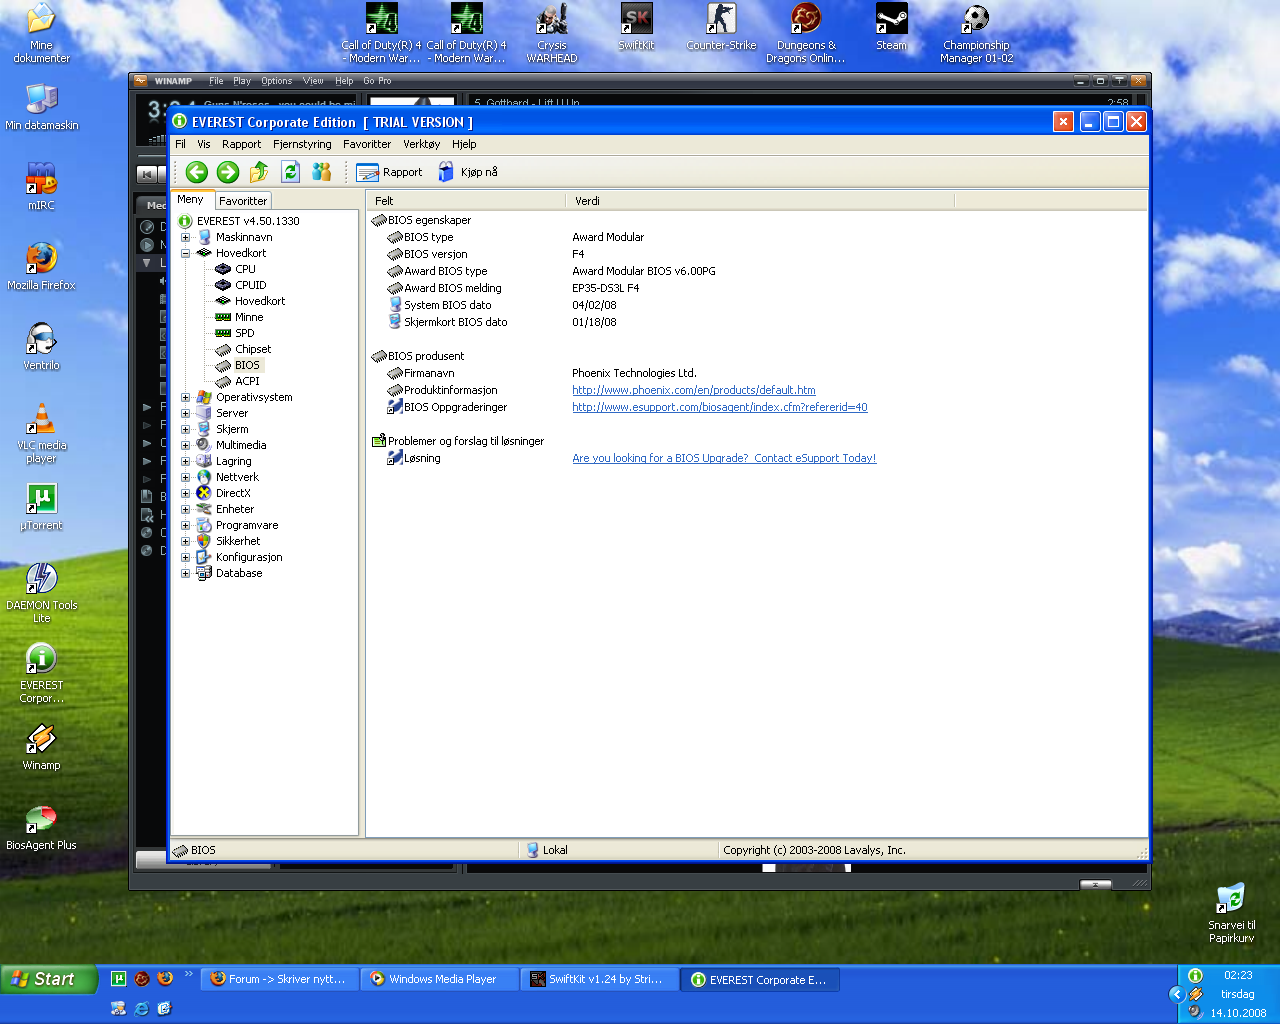Screen dimensions: 1280x1024
Task: Select the CPUID tree item
Action: pos(250,285)
